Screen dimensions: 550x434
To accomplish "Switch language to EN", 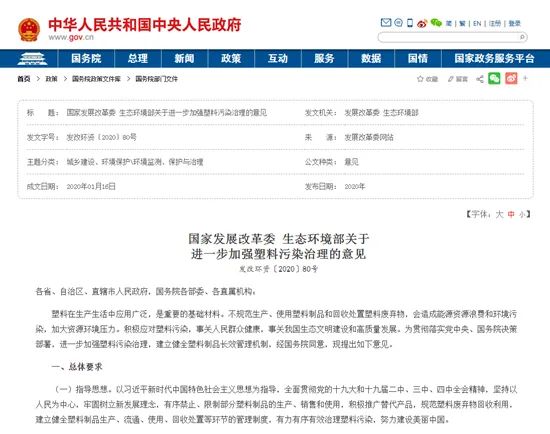I will tap(477, 24).
